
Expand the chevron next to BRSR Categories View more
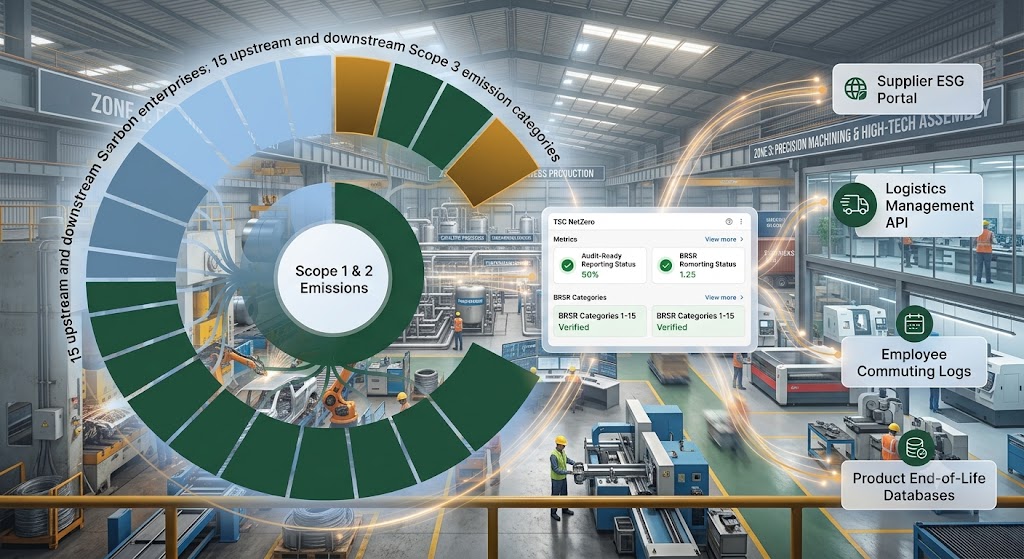pos(741,298)
